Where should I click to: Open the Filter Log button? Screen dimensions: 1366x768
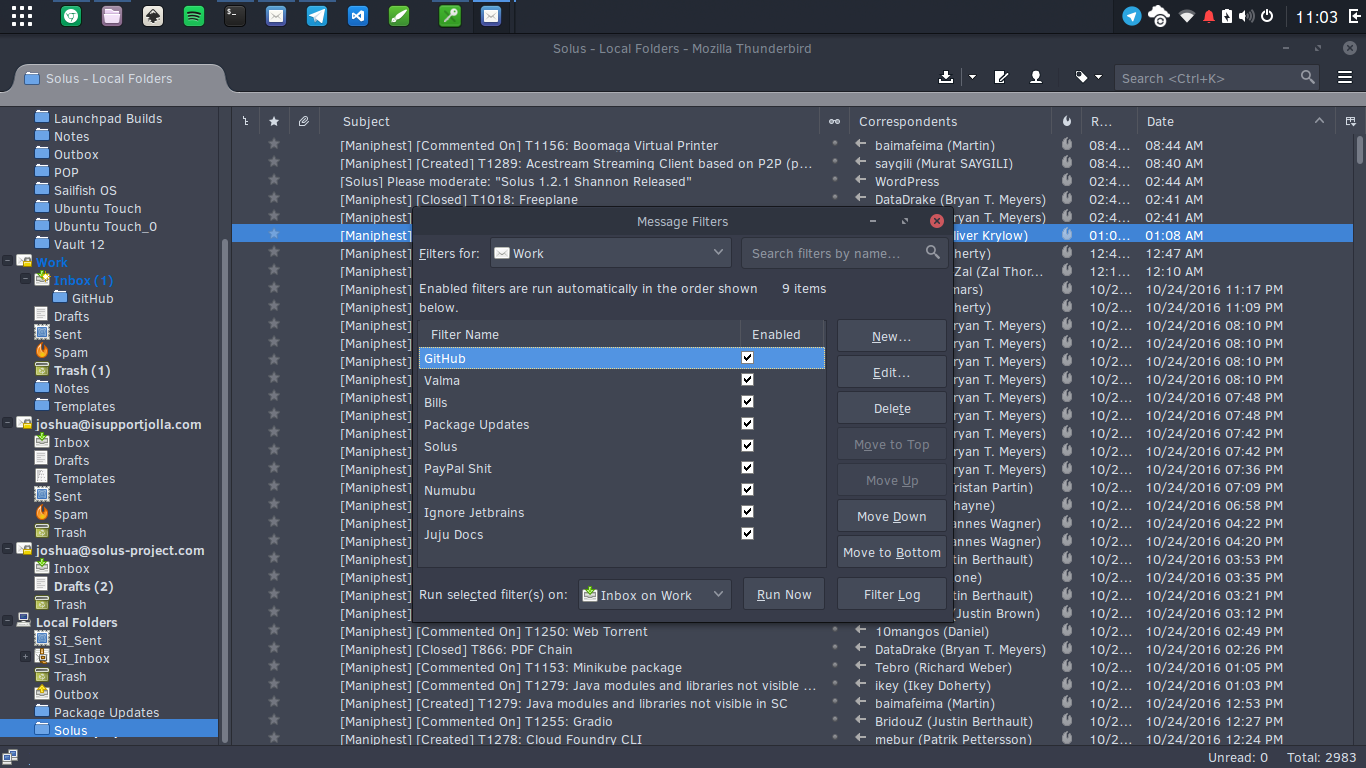click(x=891, y=594)
